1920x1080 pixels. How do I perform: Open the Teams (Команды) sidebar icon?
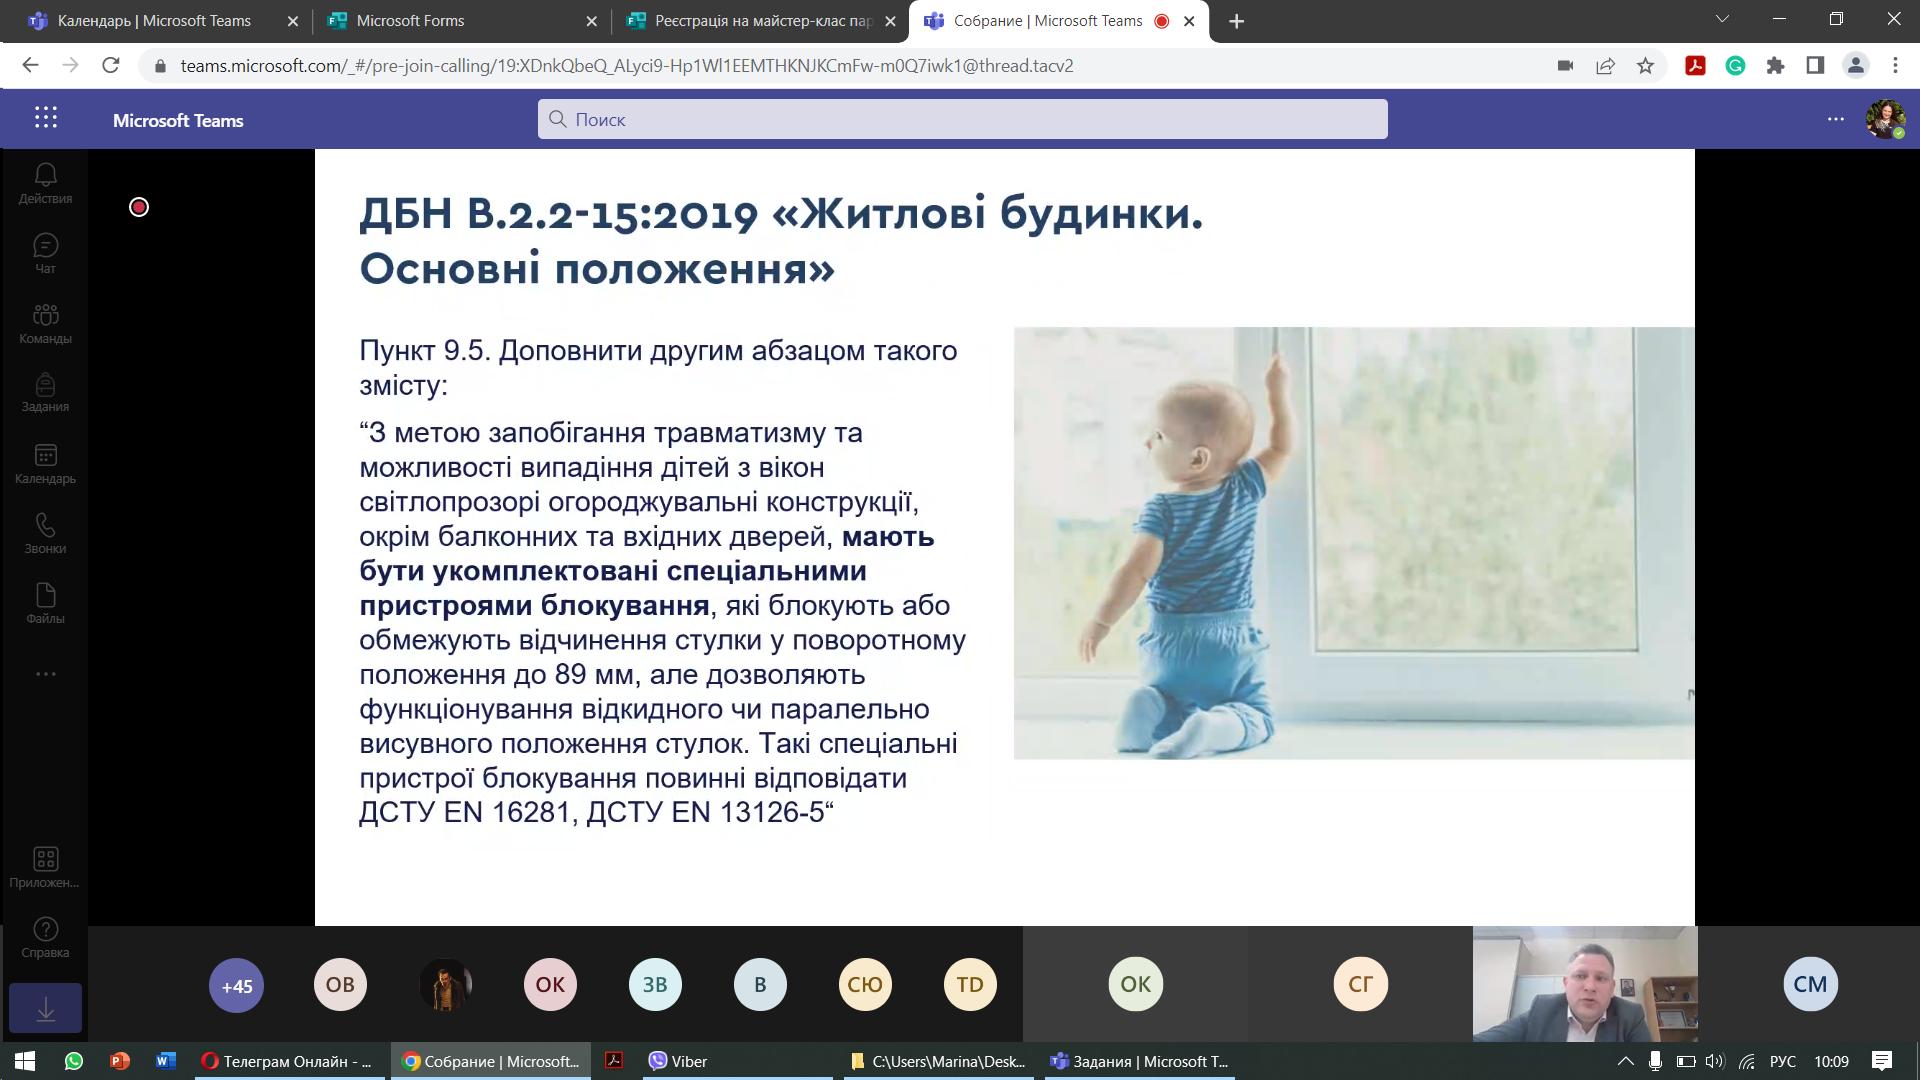click(x=45, y=324)
